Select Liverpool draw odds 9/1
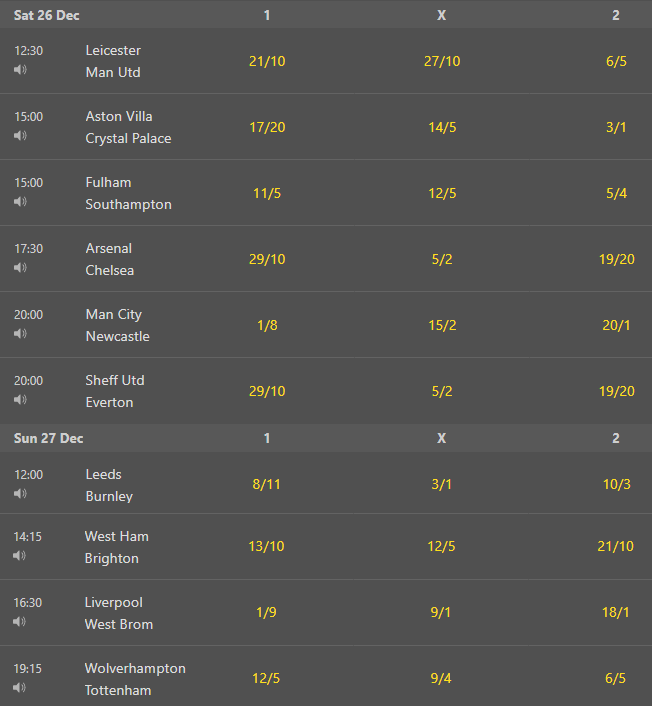This screenshot has height=708, width=652. (x=440, y=612)
